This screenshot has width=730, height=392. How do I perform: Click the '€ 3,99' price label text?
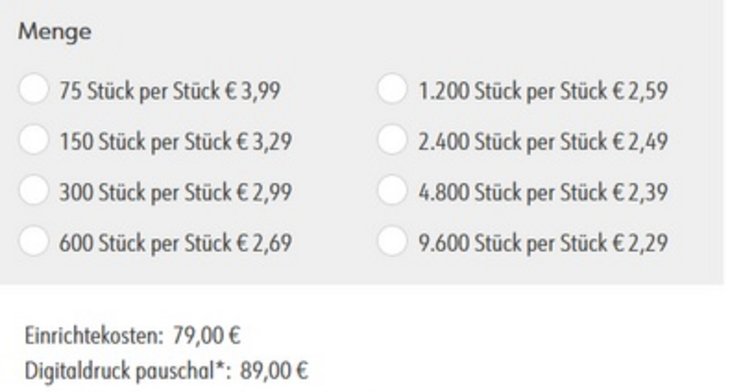(x=253, y=91)
